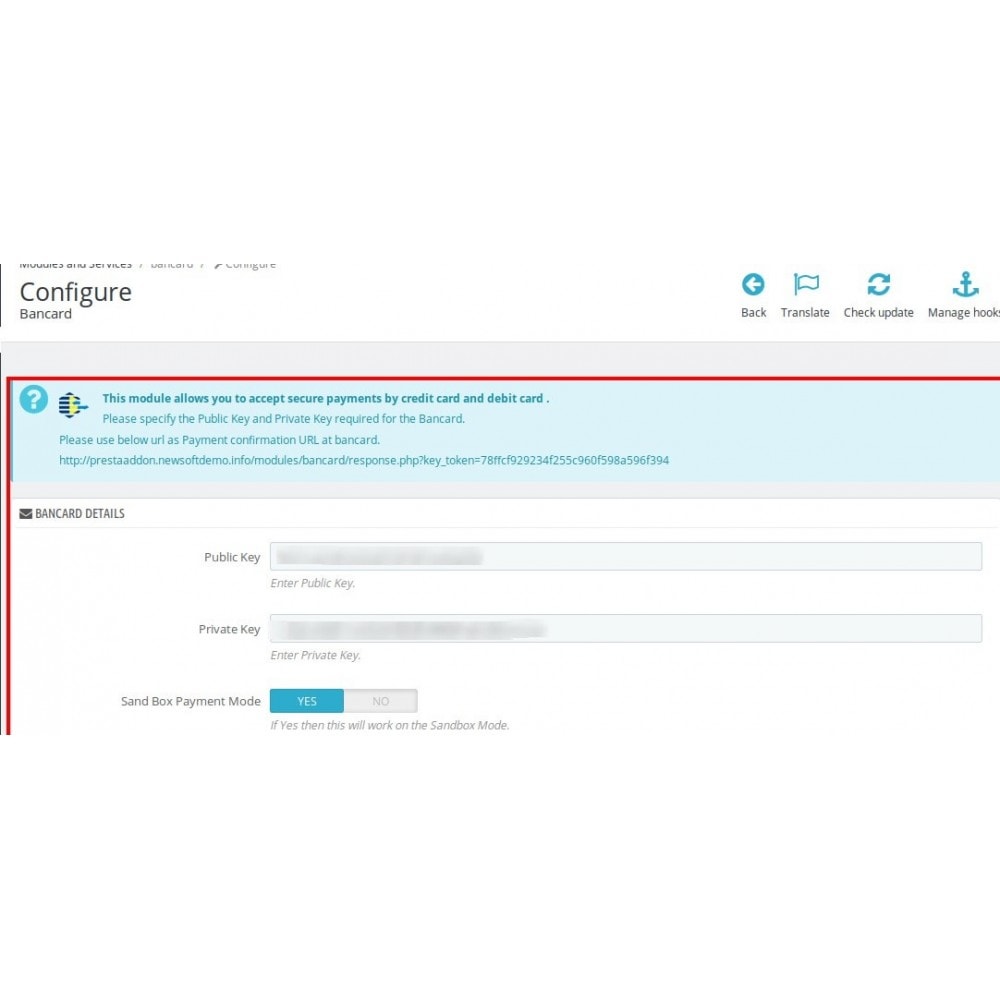Image resolution: width=1000 pixels, height=1000 pixels.
Task: Click the 'Configure' page heading
Action: (76, 292)
